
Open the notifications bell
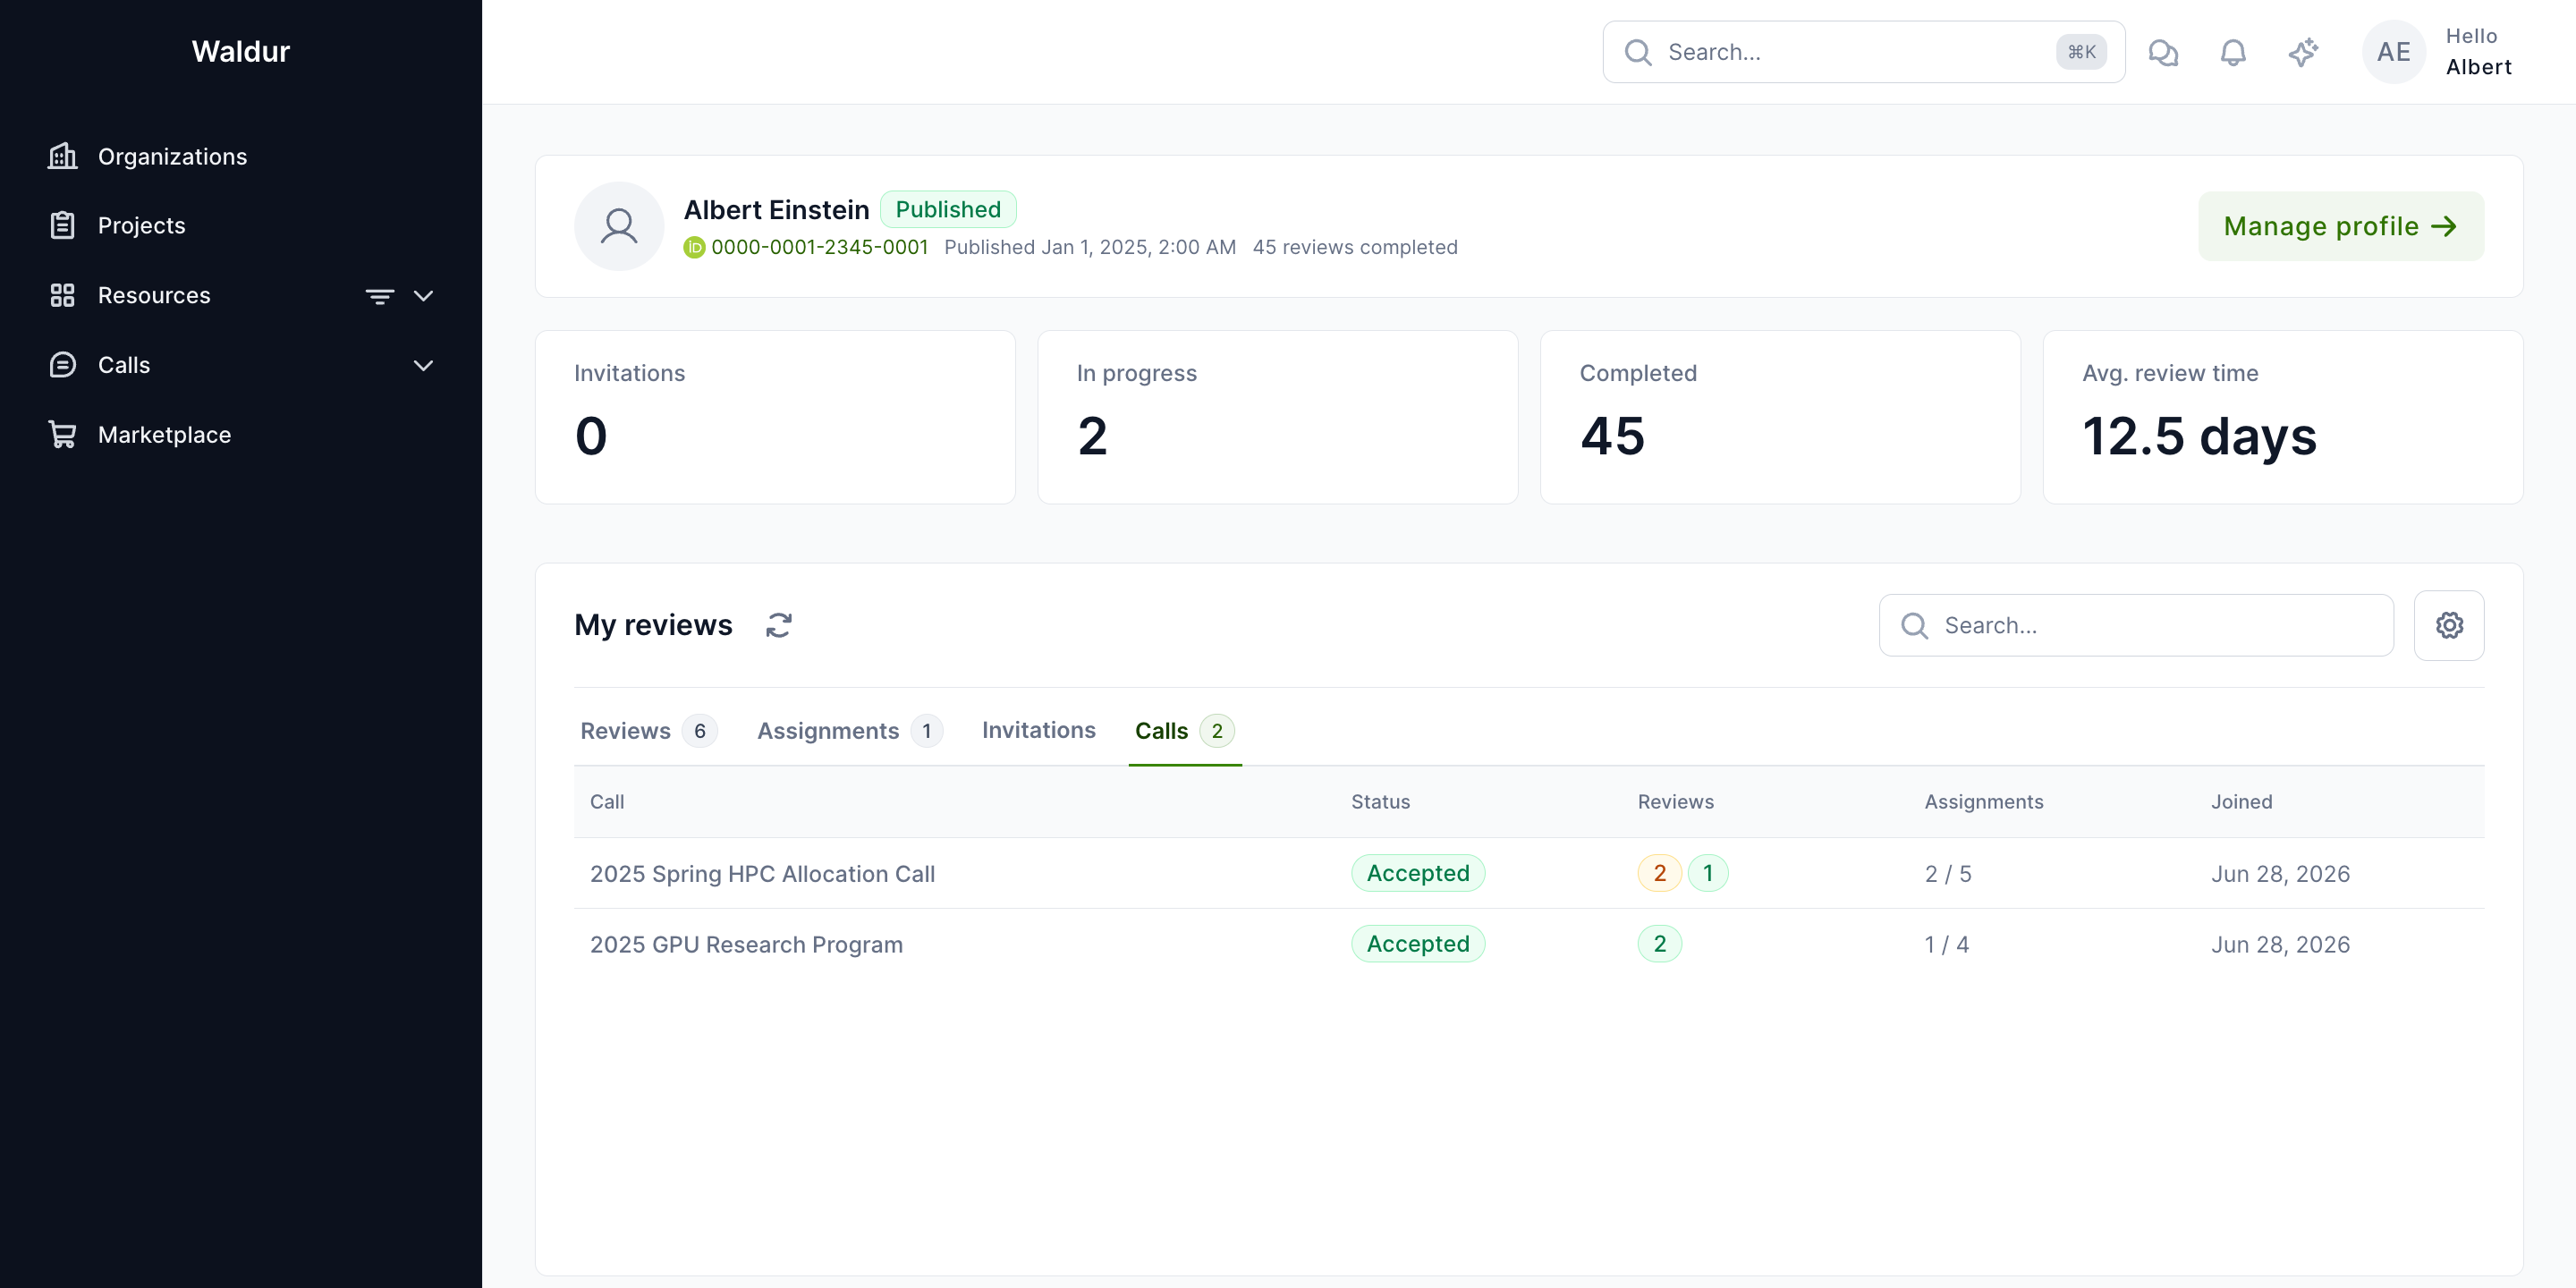click(2233, 52)
